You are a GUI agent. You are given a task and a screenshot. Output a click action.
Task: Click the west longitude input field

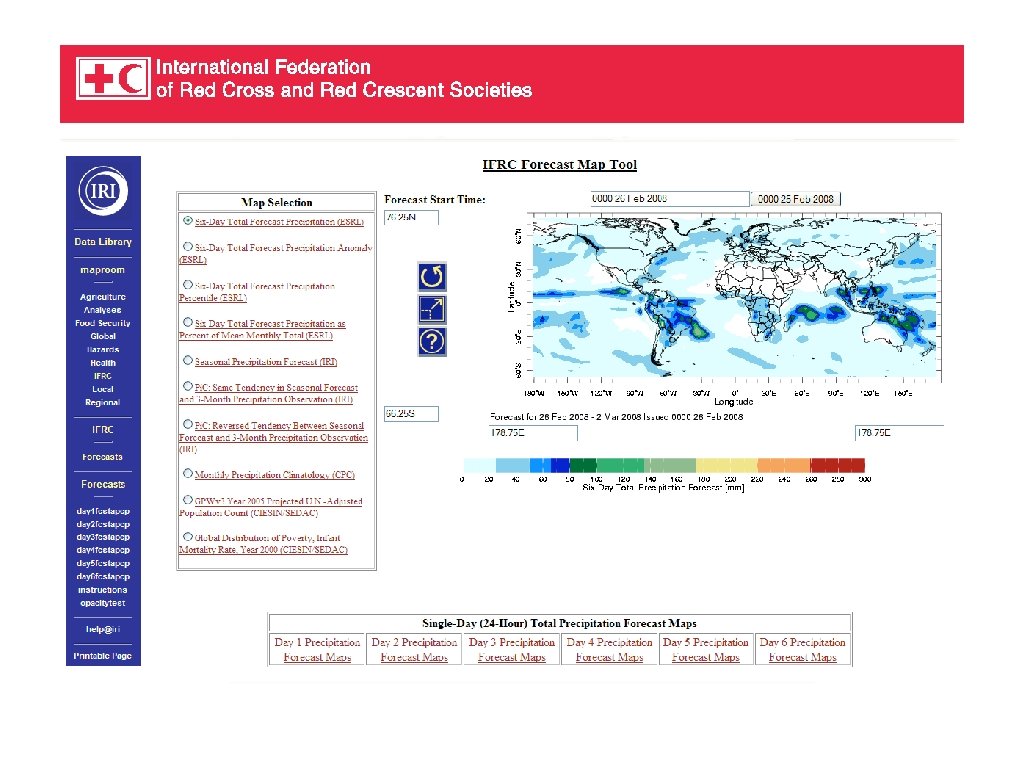click(534, 433)
